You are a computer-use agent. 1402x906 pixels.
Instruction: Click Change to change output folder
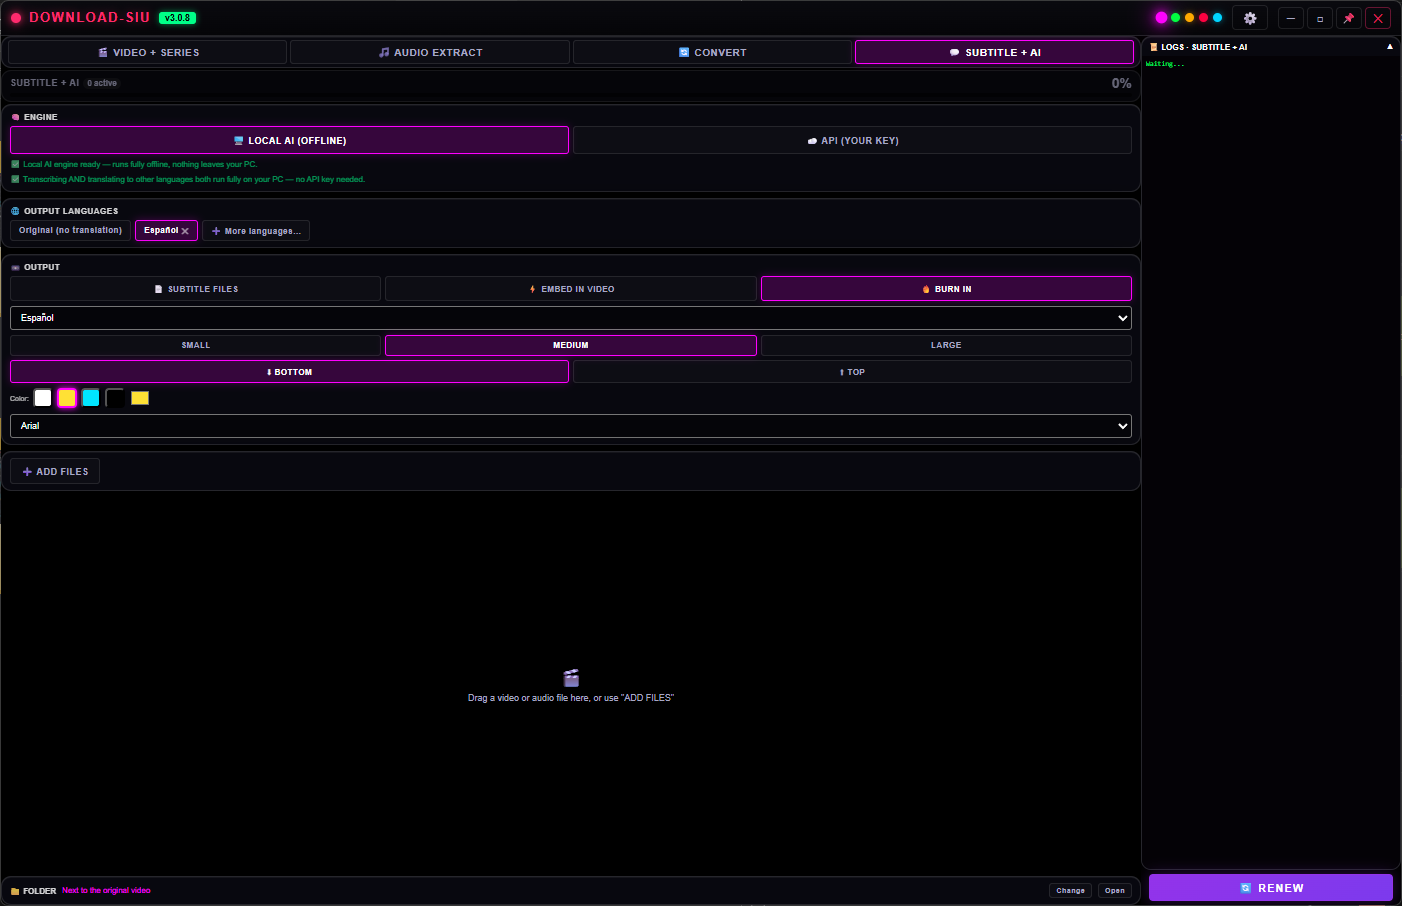coord(1070,890)
